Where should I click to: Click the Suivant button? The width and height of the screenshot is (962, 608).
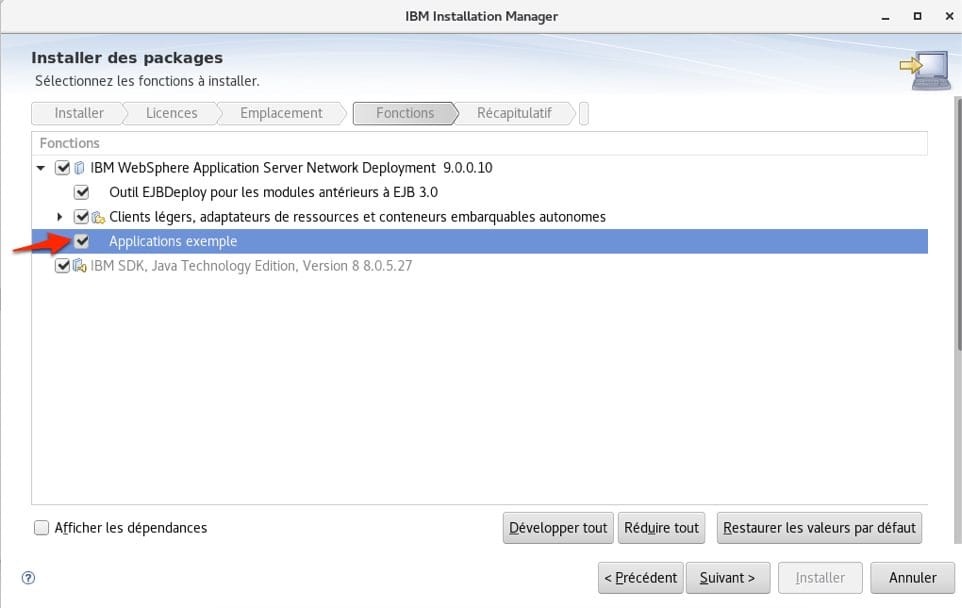coord(728,577)
